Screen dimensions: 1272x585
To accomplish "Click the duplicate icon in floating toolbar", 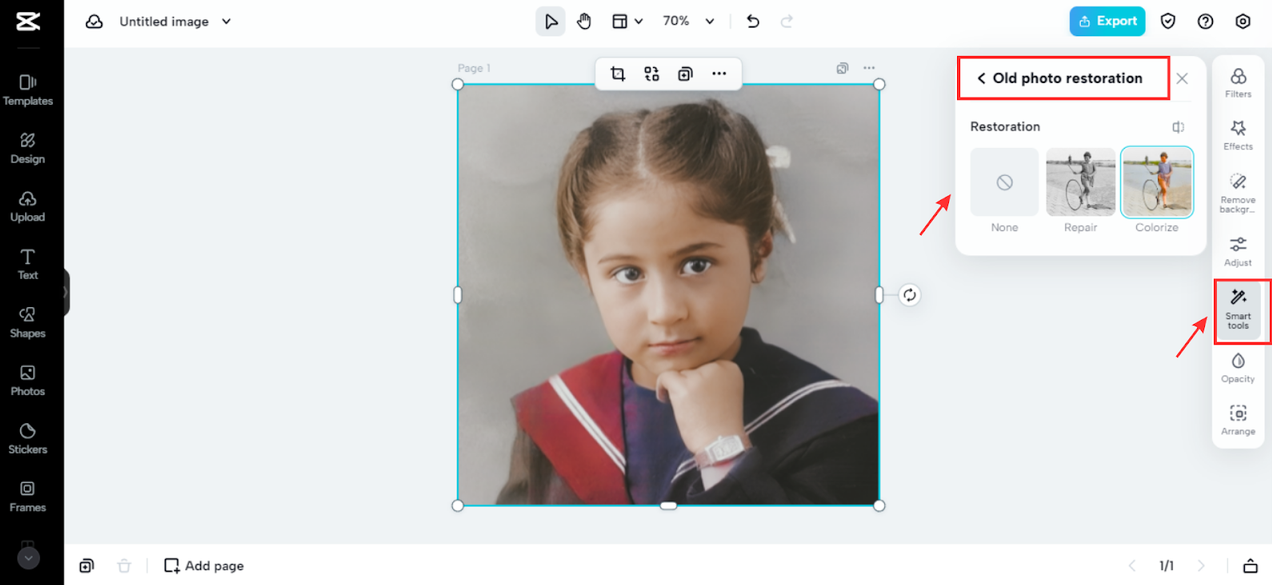I will click(x=685, y=73).
